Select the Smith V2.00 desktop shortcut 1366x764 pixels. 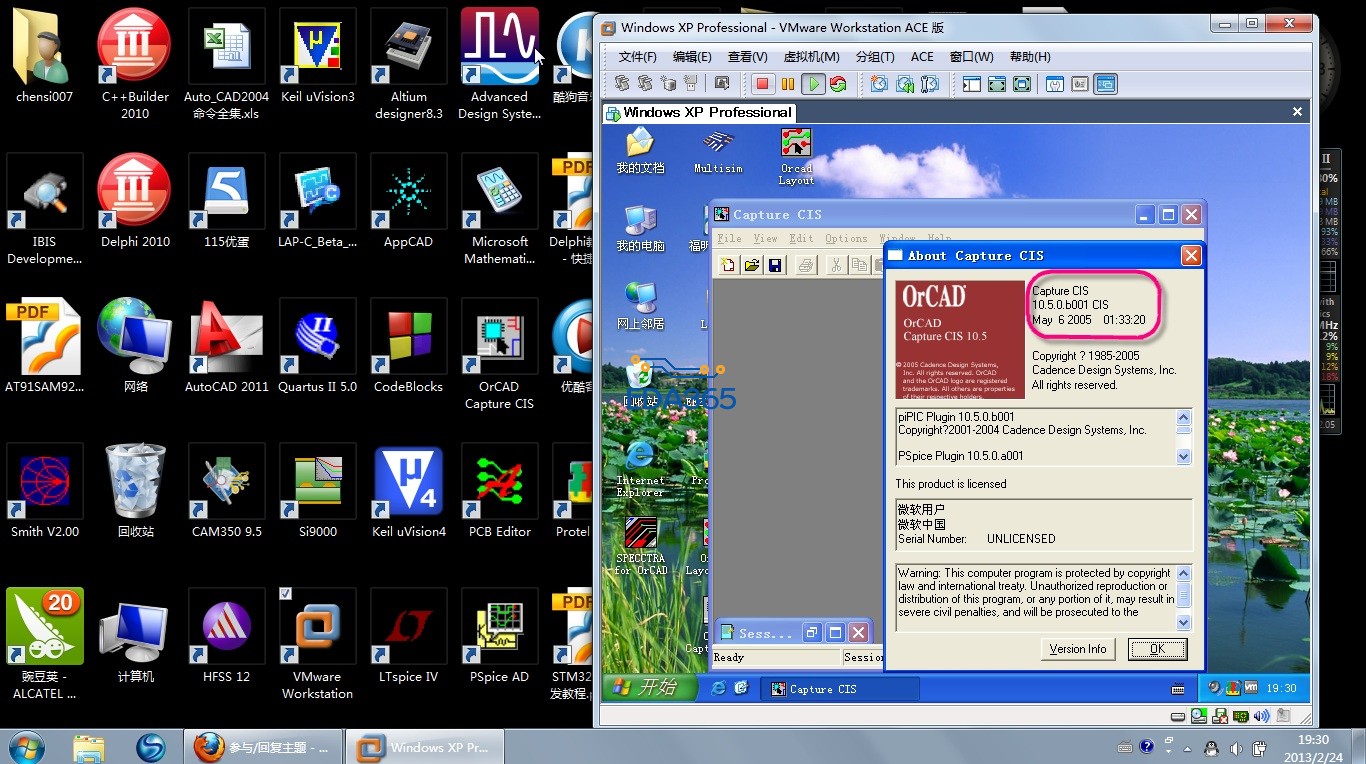(45, 492)
